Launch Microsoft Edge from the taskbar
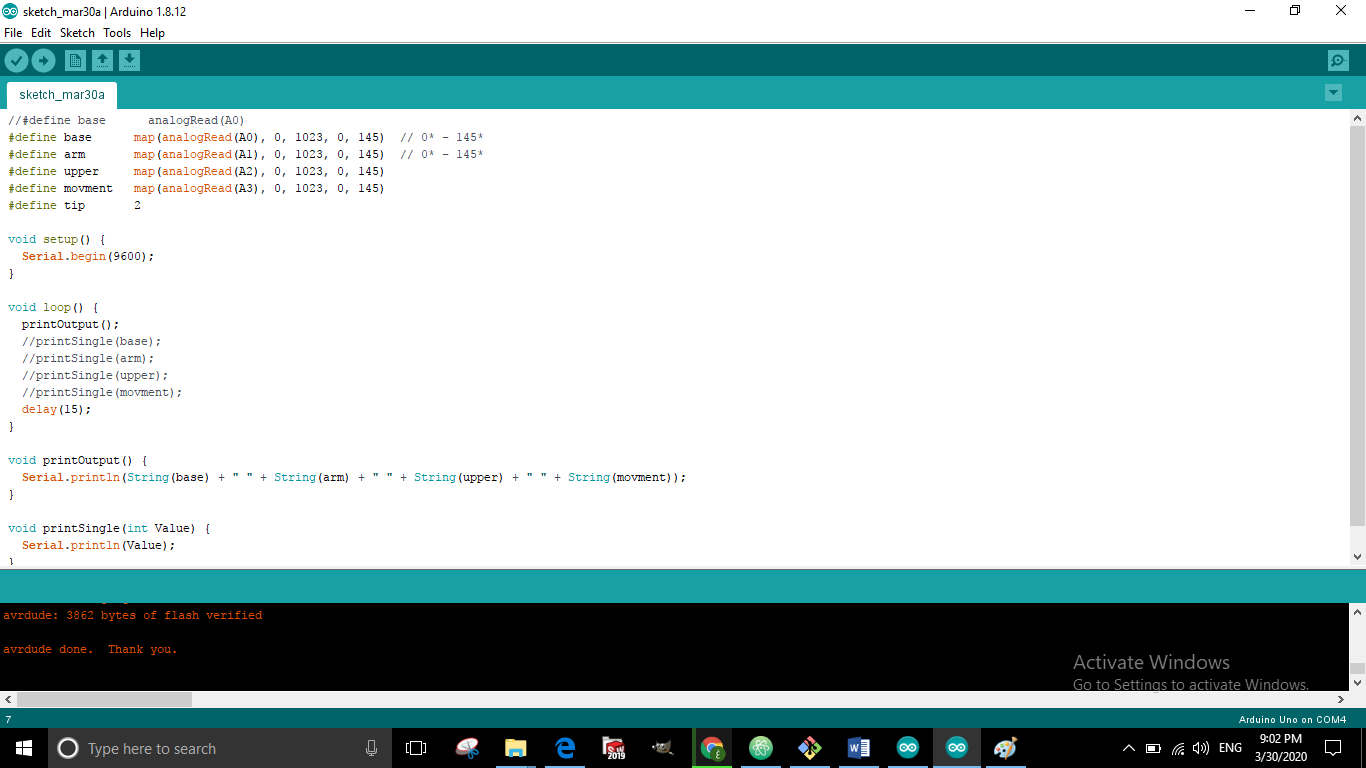This screenshot has width=1366, height=768. pos(565,748)
